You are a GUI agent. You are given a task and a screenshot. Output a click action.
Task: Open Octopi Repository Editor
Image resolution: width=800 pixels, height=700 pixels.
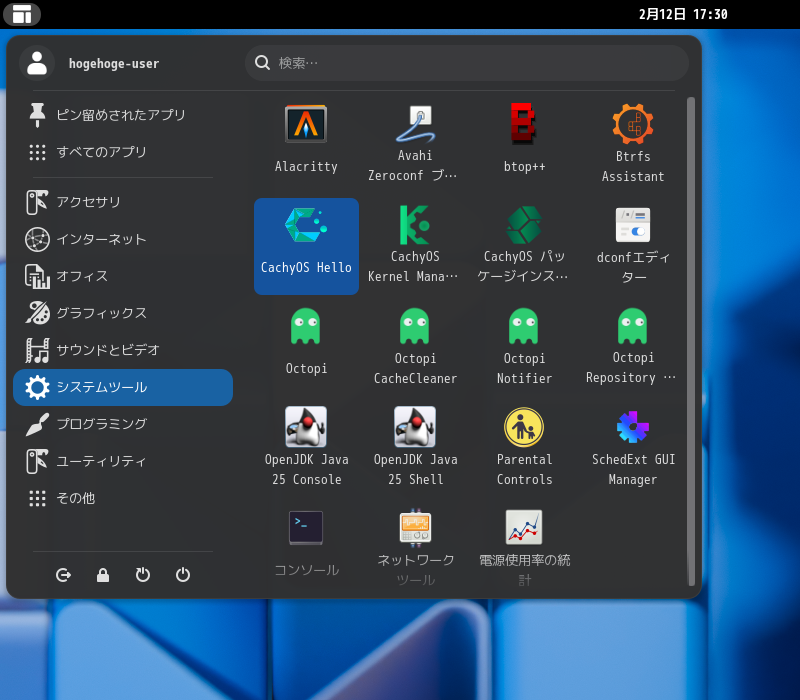633,347
